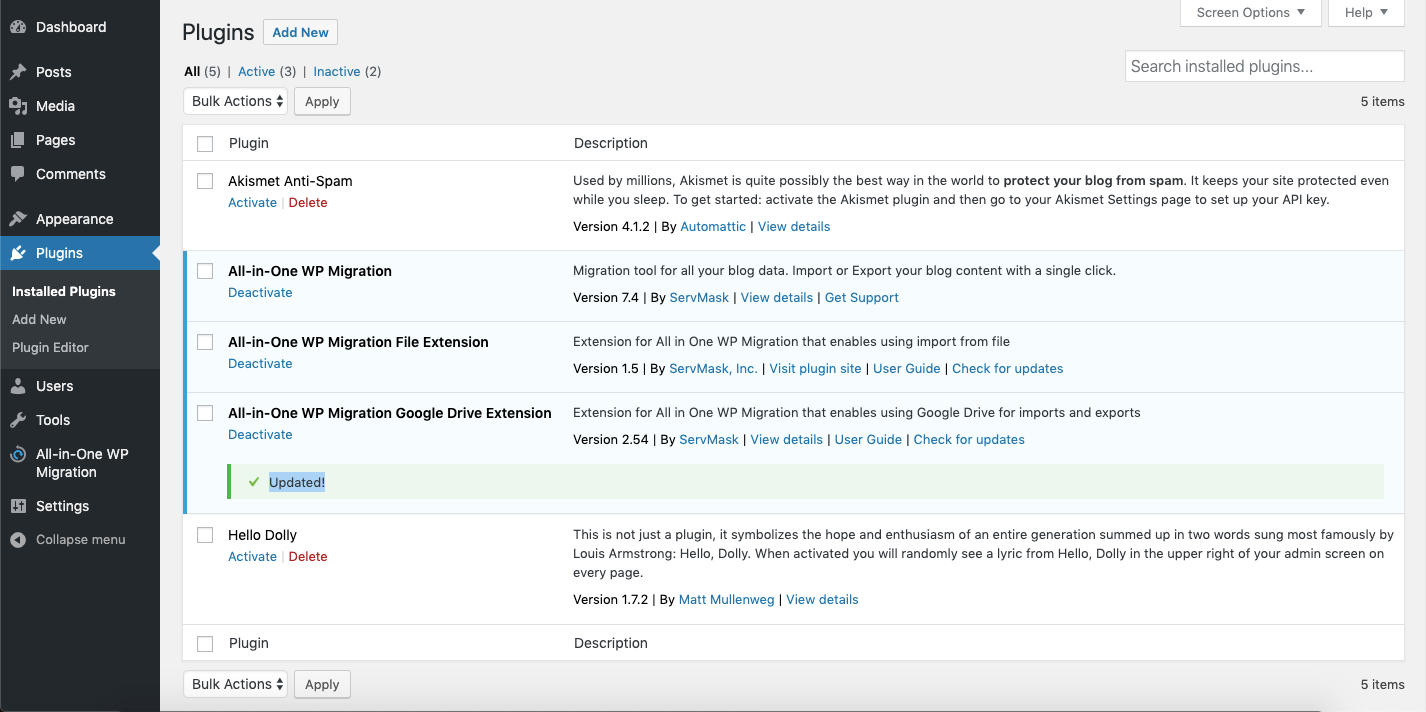The image size is (1426, 712).
Task: Open Get Support link for Migration plugin
Action: point(861,298)
